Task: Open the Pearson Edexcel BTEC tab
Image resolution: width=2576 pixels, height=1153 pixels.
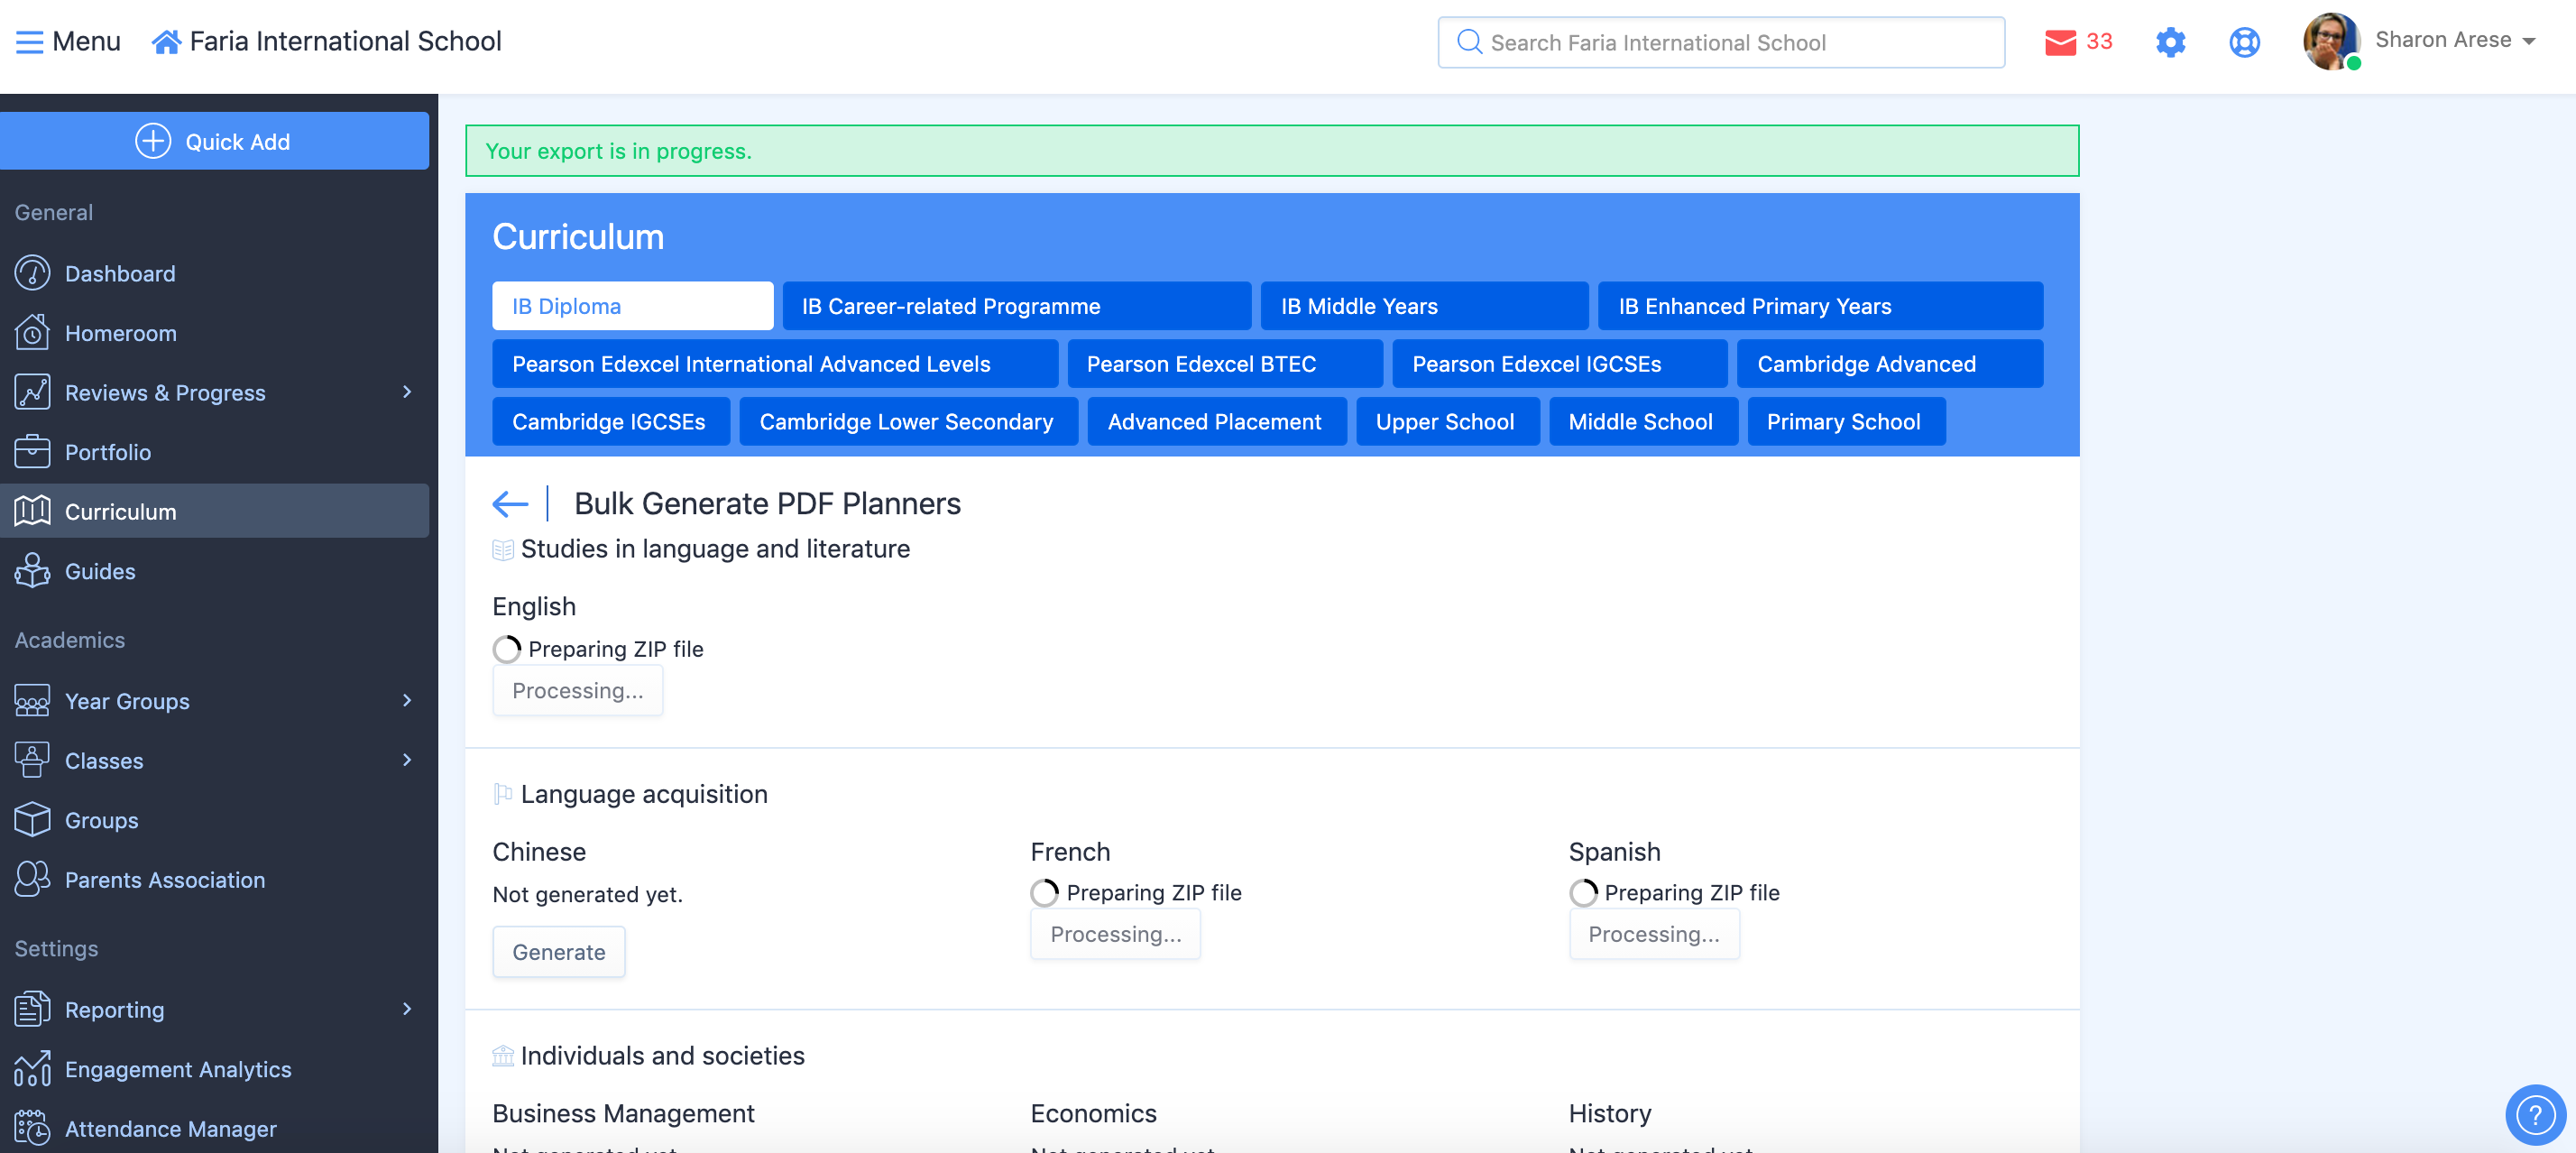Action: coord(1225,364)
